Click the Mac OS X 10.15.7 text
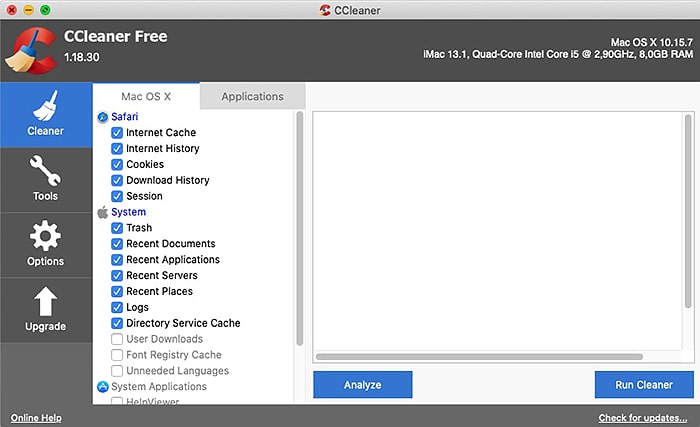The image size is (700, 427). 652,42
